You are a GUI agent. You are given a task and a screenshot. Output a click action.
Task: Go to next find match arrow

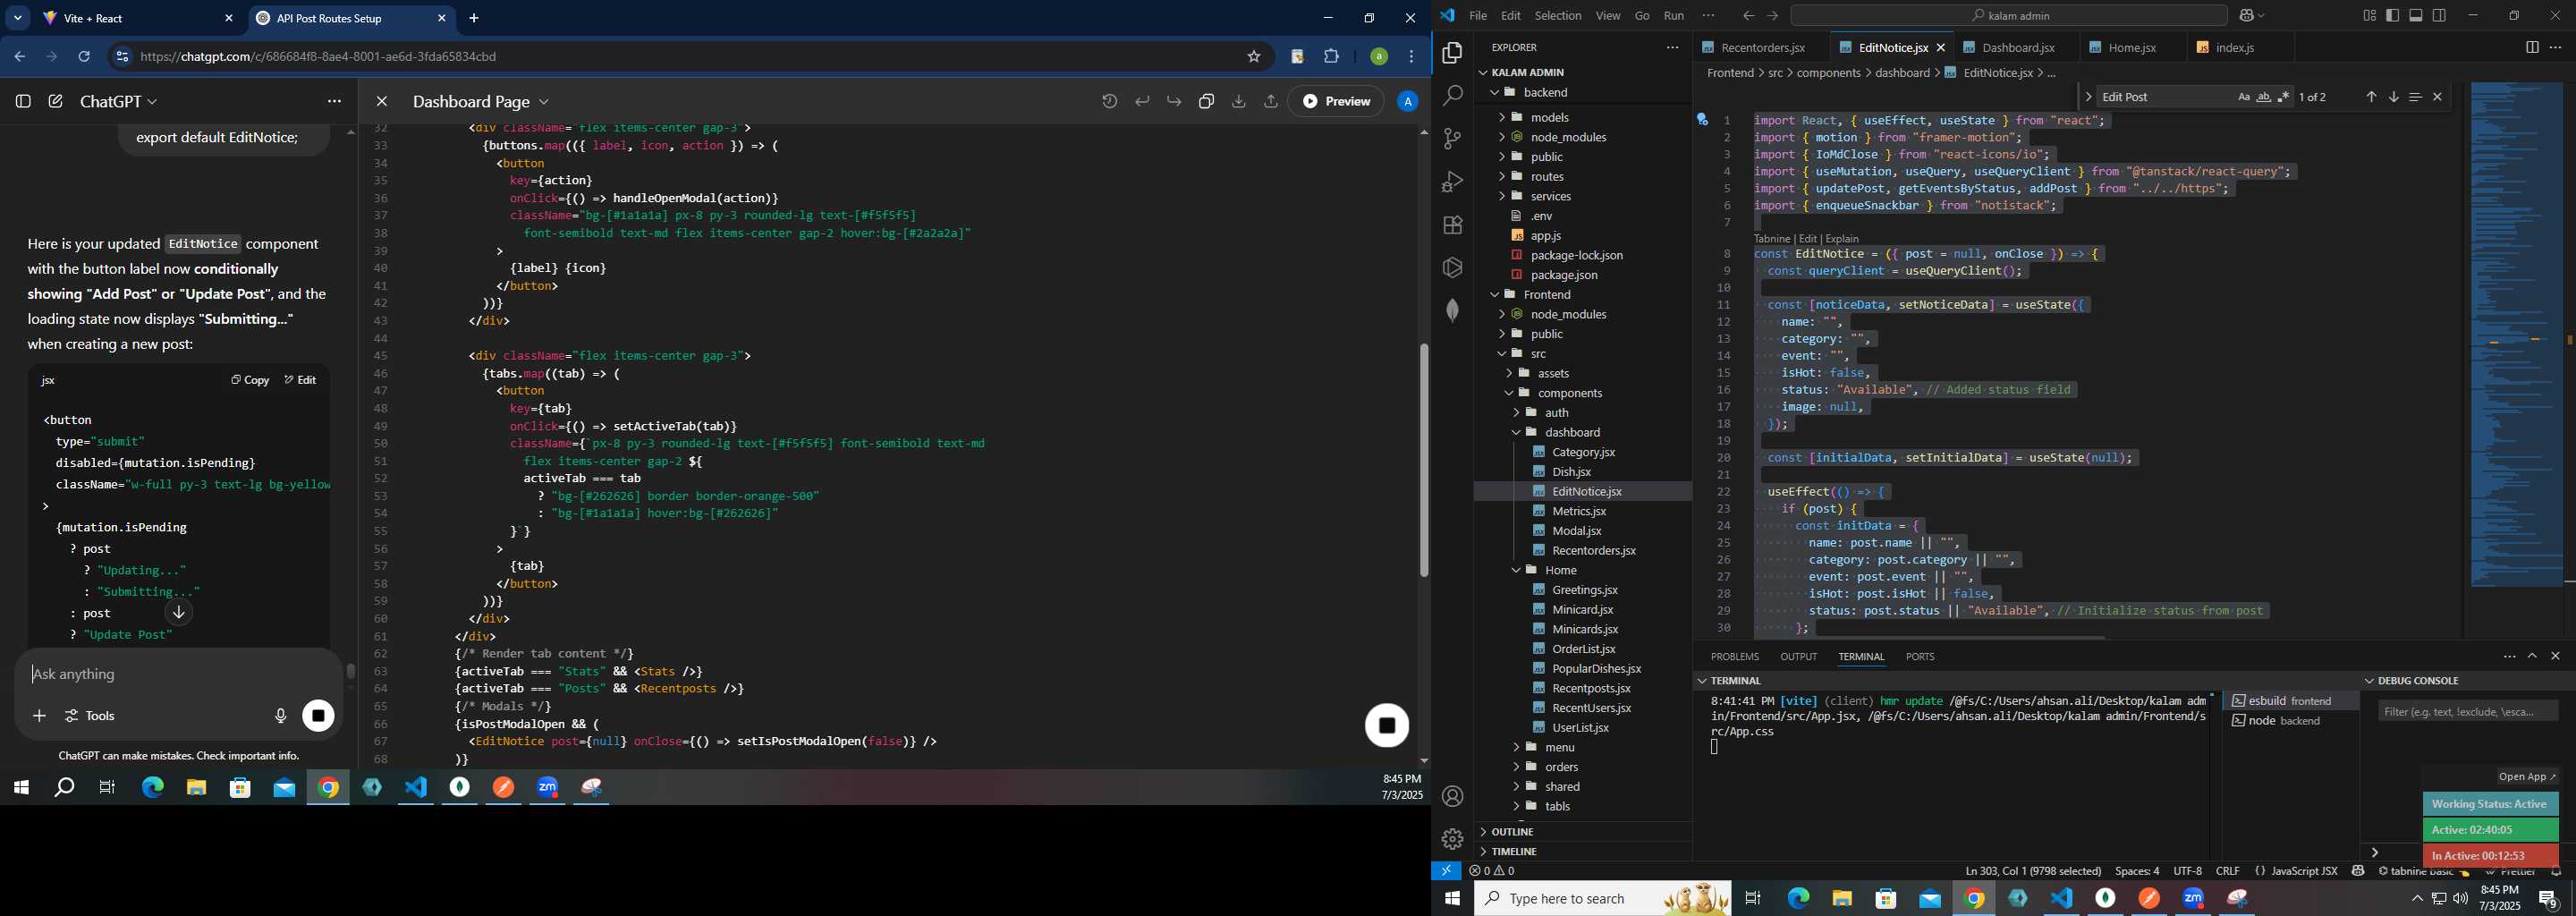pos(2393,97)
